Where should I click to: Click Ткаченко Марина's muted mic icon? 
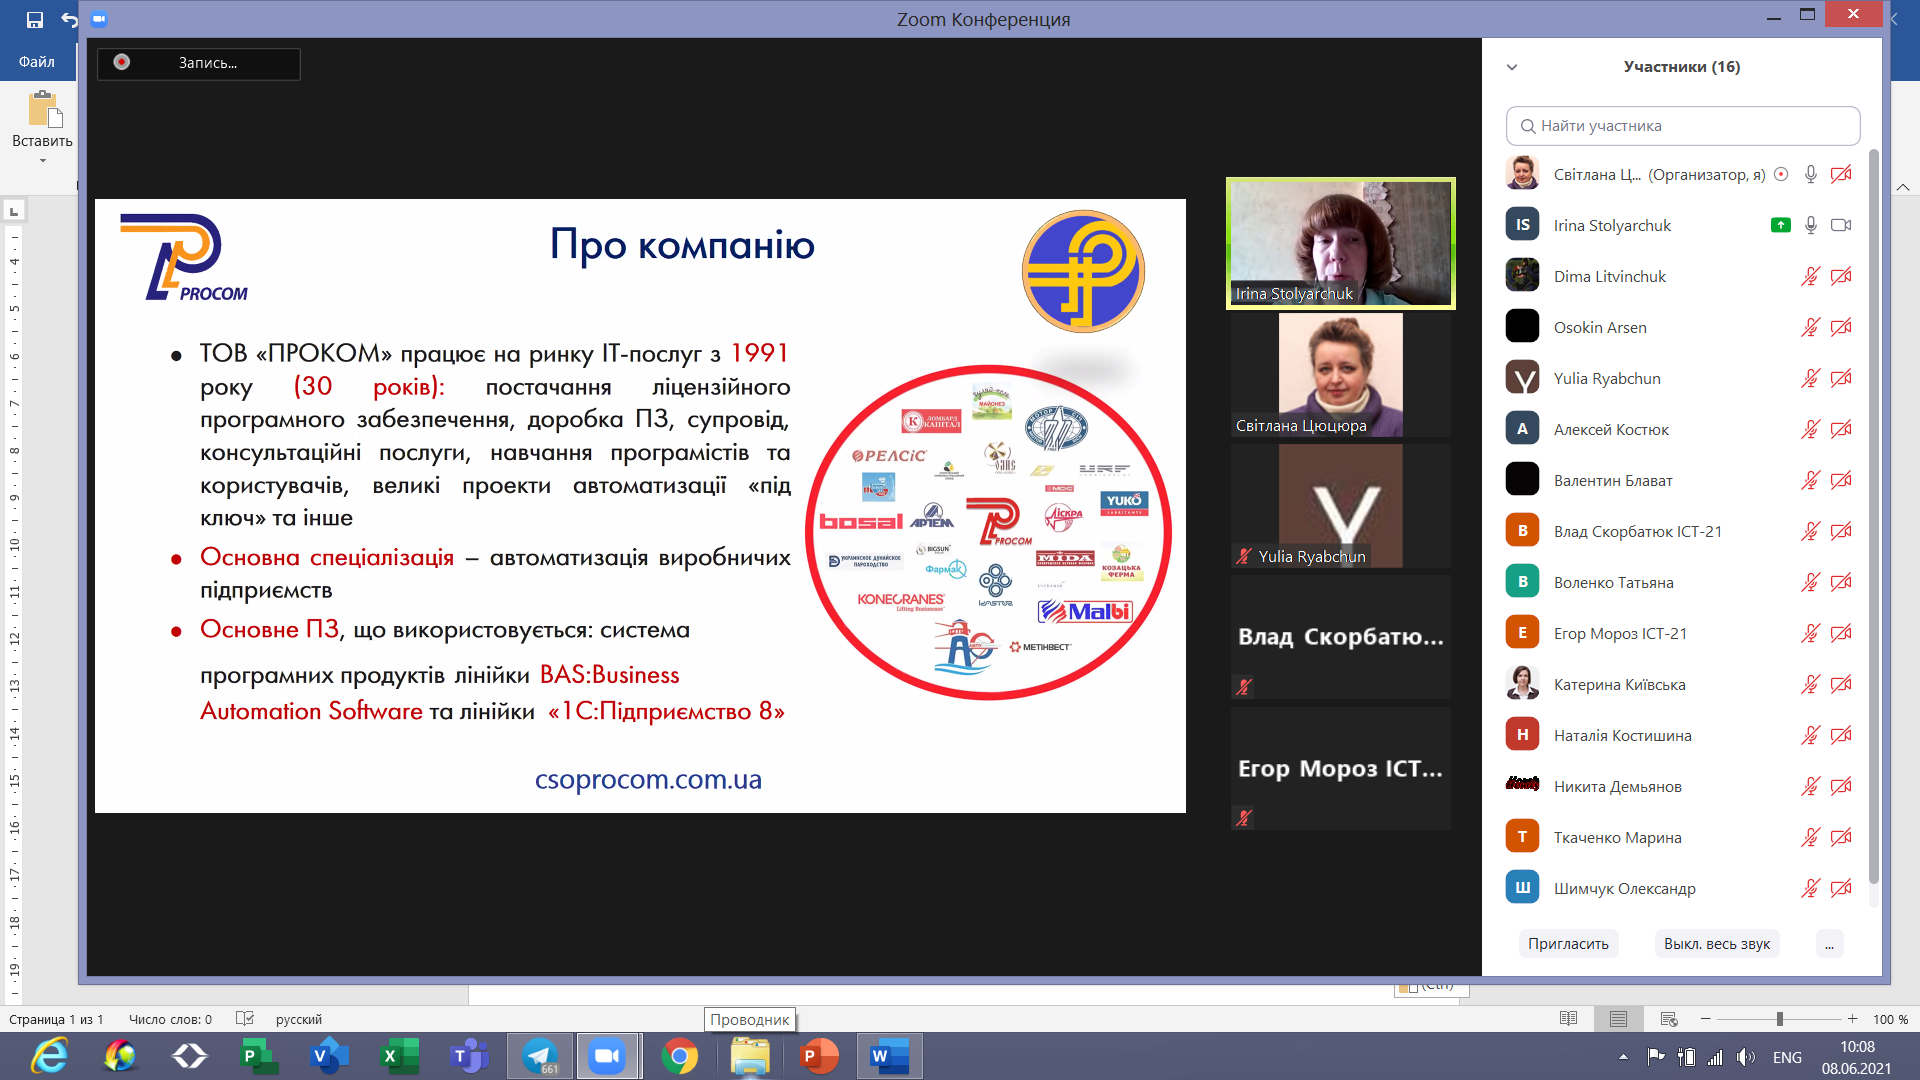[x=1811, y=838]
